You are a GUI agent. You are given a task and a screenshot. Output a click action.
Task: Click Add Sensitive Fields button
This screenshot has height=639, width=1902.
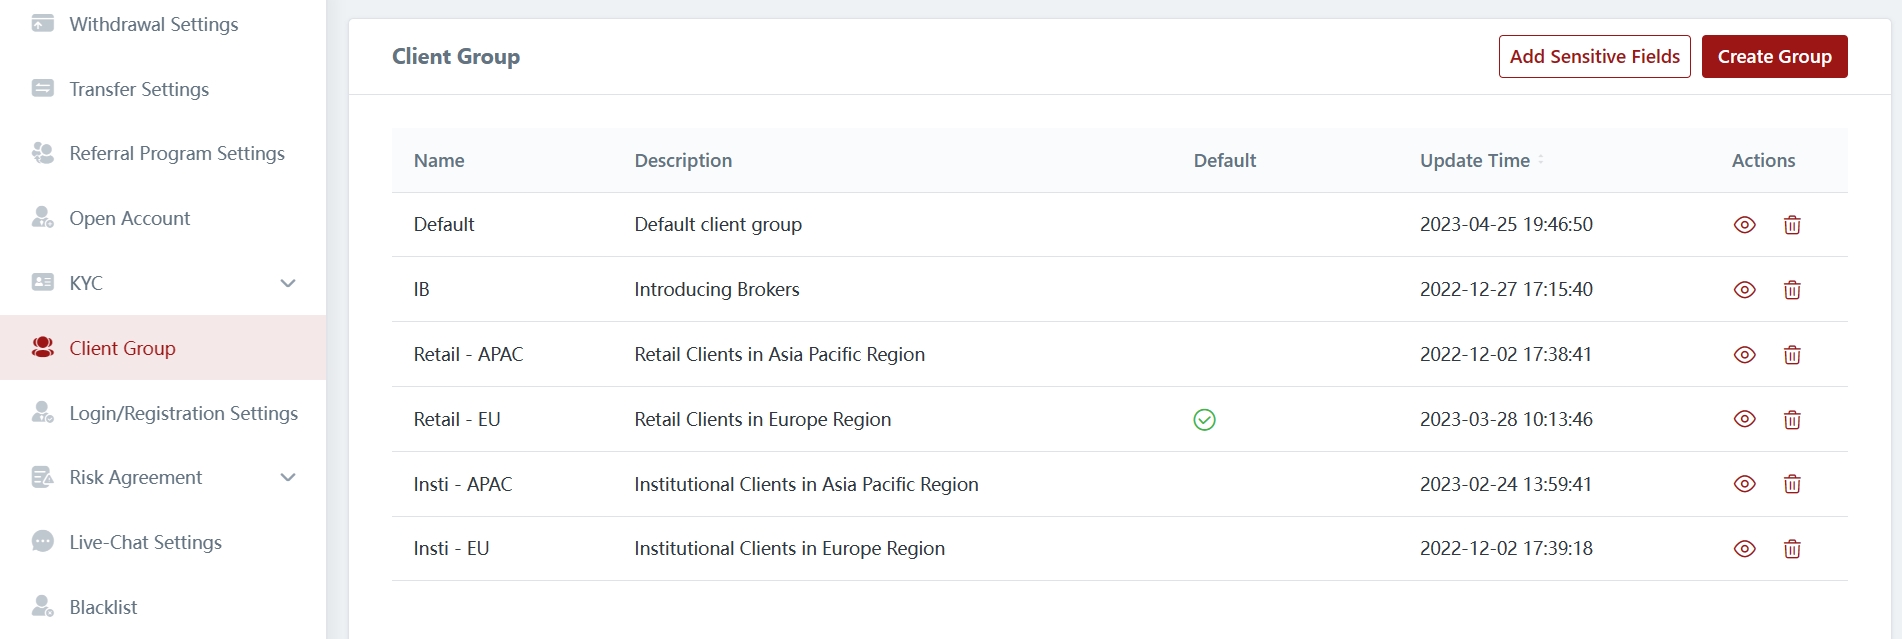click(1594, 57)
